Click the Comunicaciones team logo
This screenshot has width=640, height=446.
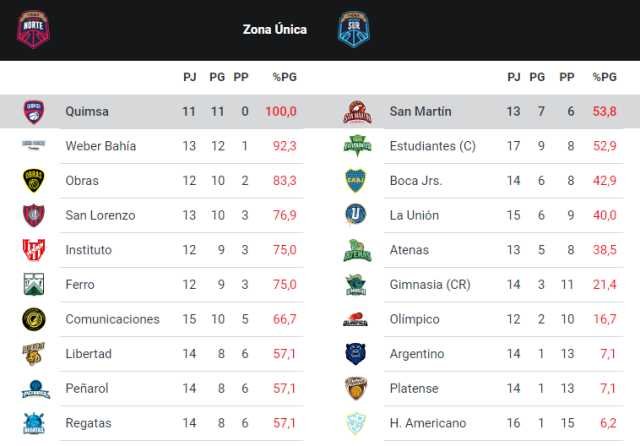(33, 319)
